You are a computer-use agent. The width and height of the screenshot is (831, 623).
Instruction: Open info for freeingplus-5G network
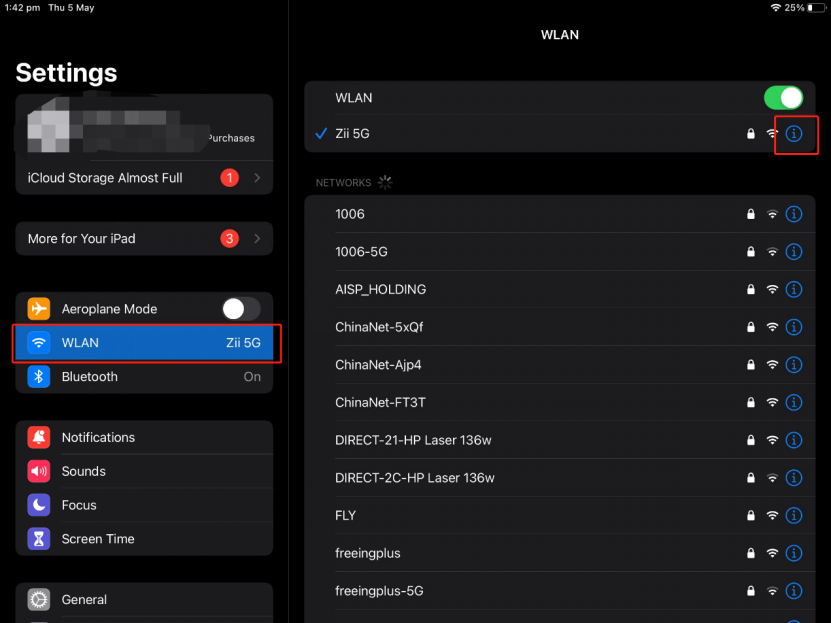(x=794, y=591)
